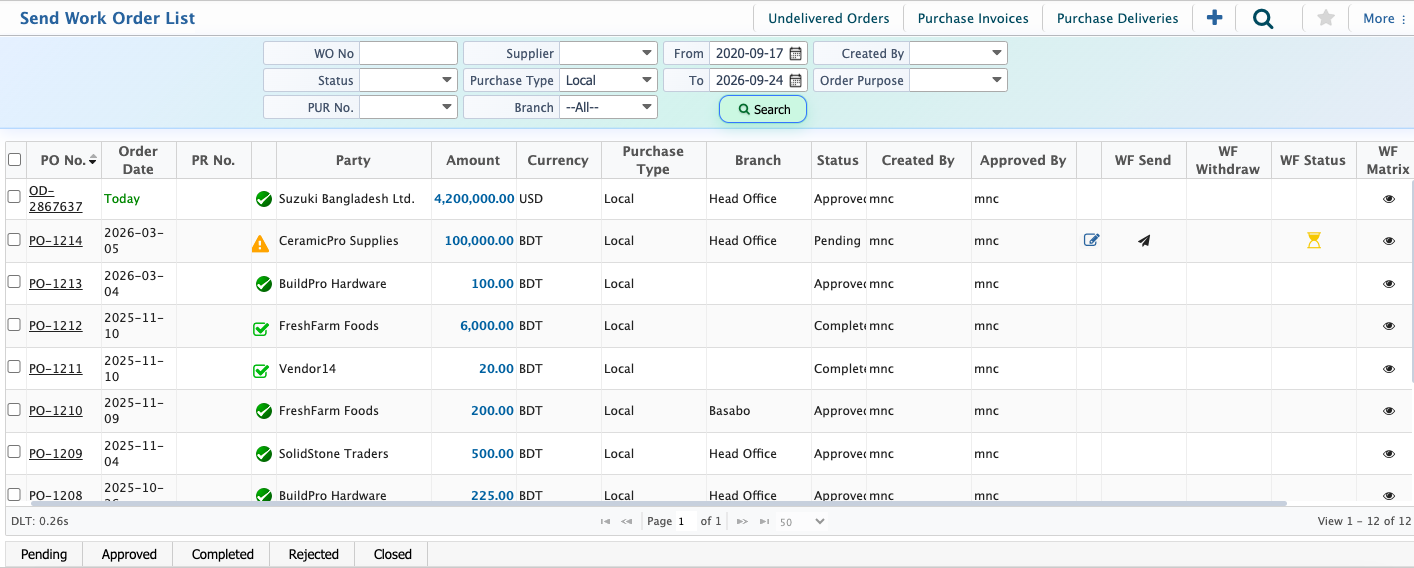This screenshot has width=1414, height=568.
Task: View WF Matrix eye icon for Suzuki Bangladesh order
Action: 1388,199
